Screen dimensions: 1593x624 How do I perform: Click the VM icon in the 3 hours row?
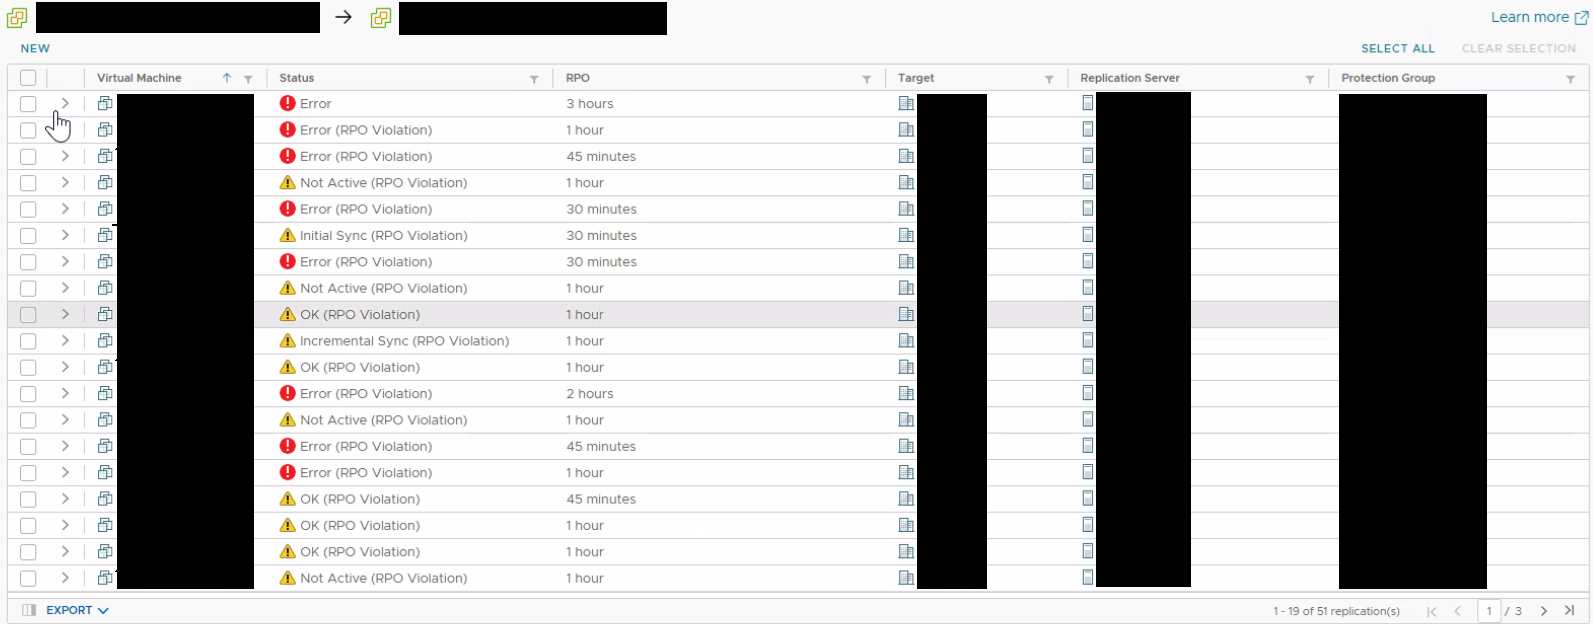click(x=105, y=103)
